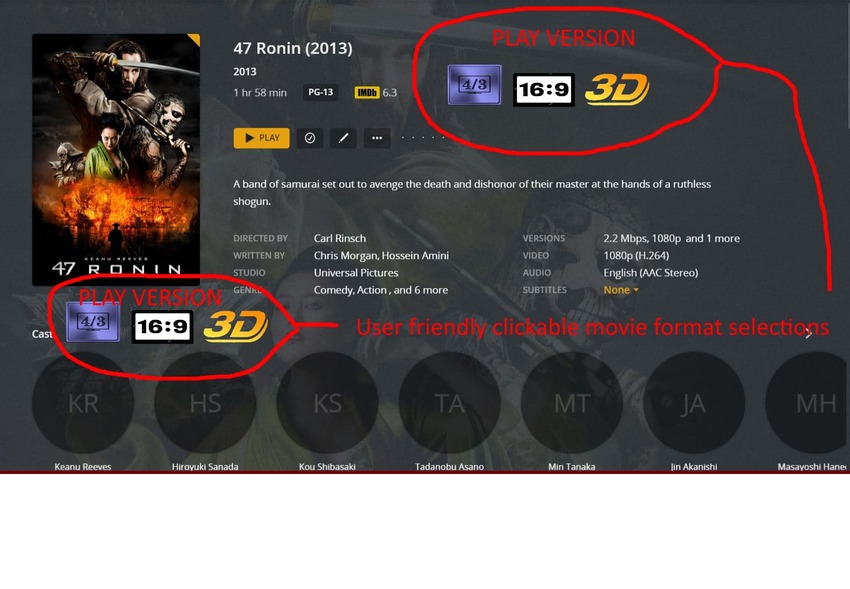Expand versions list '2.2 Mbps, 1080p and 1 more'

pyautogui.click(x=671, y=238)
